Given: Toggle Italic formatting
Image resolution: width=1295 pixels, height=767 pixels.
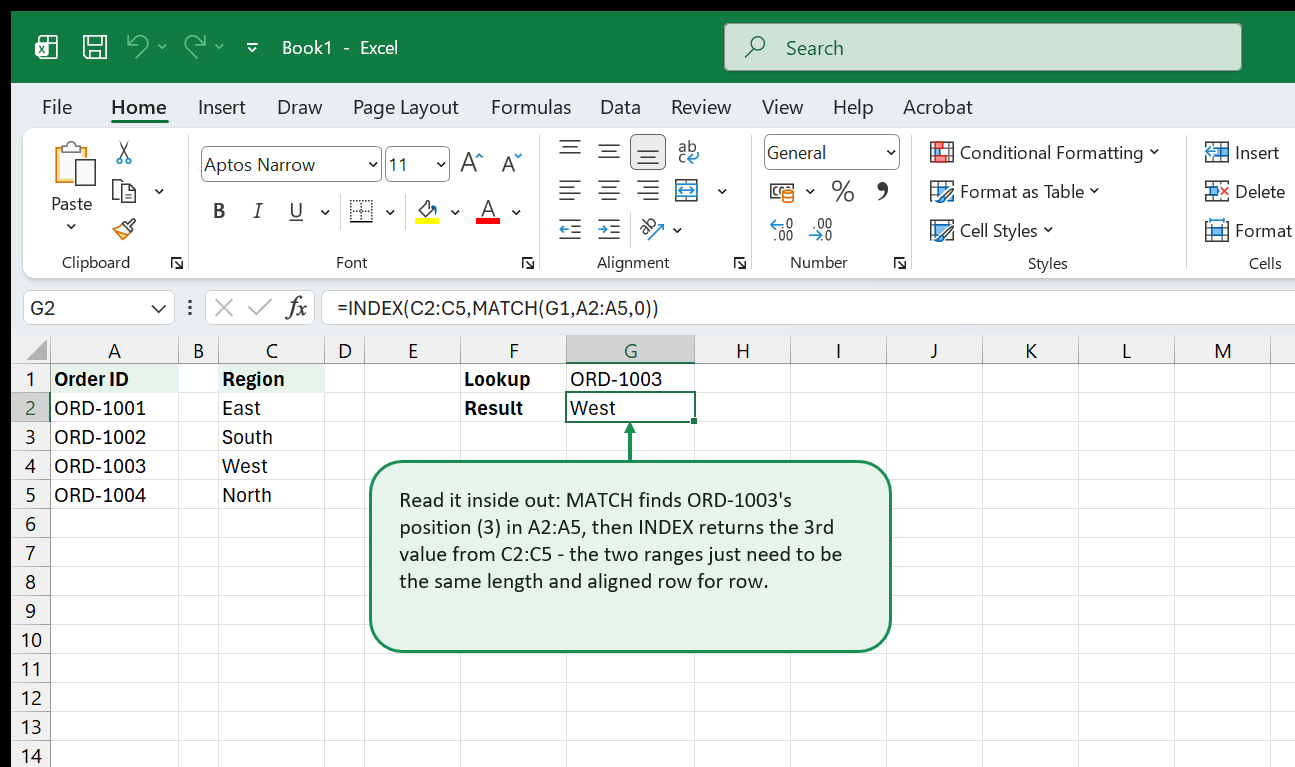Looking at the screenshot, I should [258, 212].
